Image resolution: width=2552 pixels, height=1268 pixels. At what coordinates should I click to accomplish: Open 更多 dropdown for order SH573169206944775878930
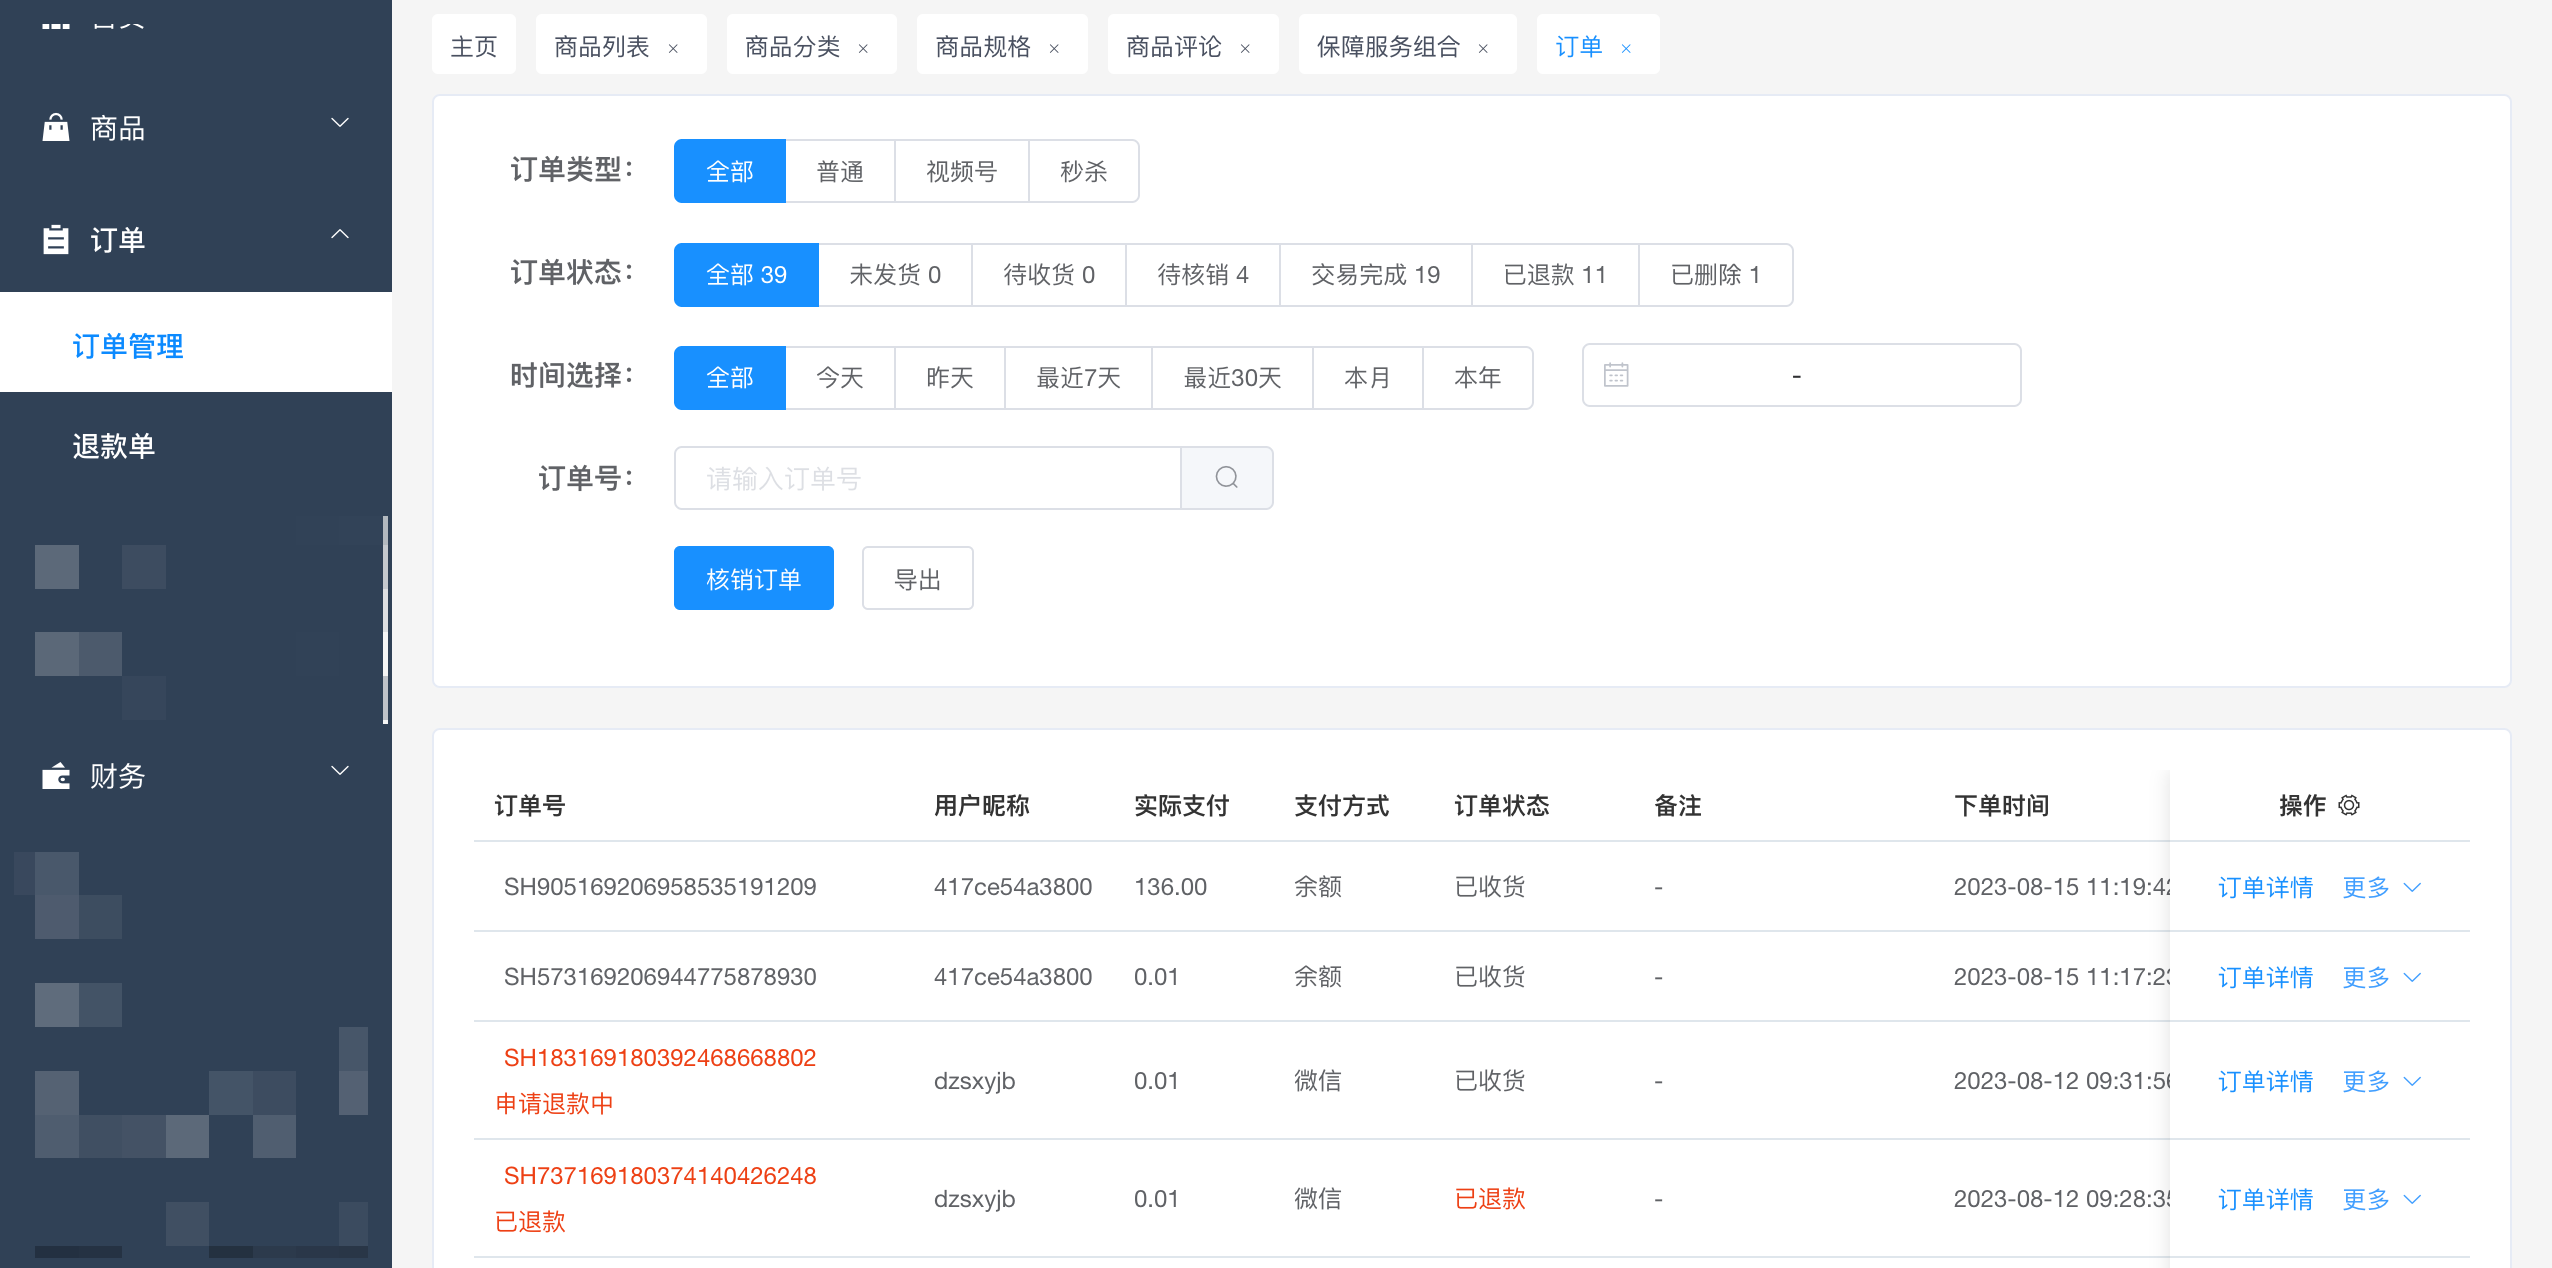coord(2381,977)
